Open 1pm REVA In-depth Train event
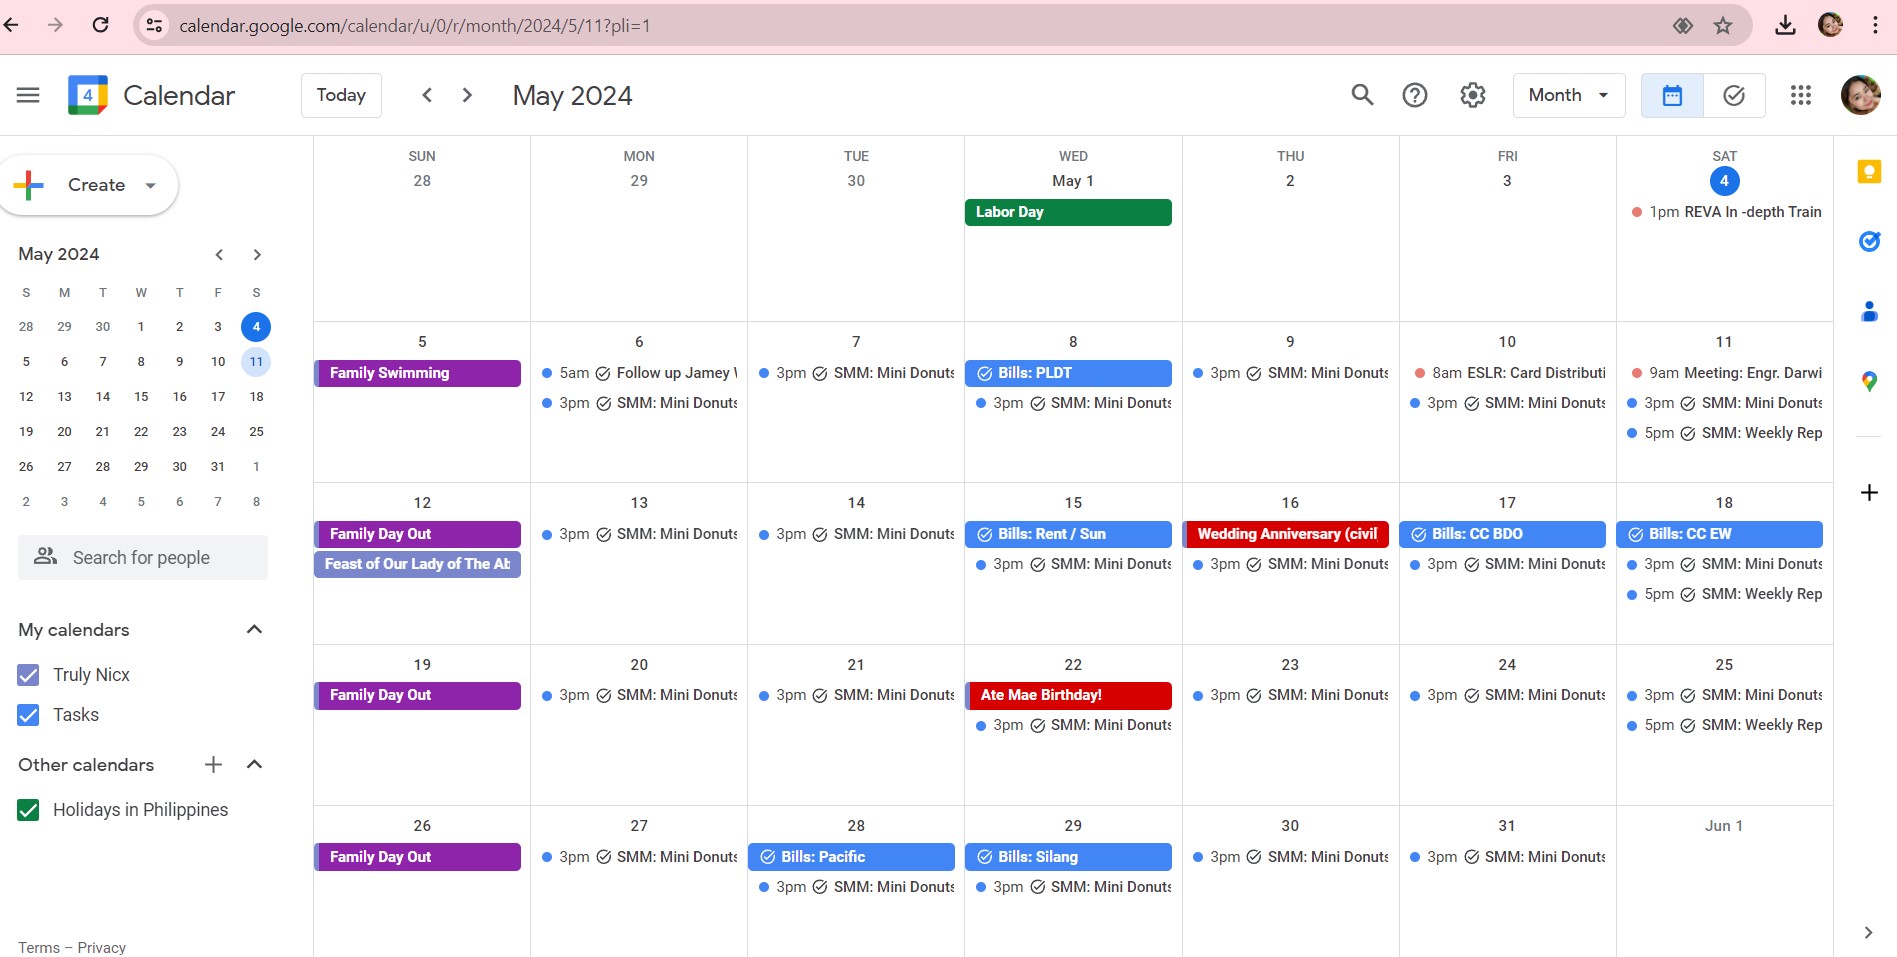Viewport: 1897px width, 957px height. pos(1725,212)
